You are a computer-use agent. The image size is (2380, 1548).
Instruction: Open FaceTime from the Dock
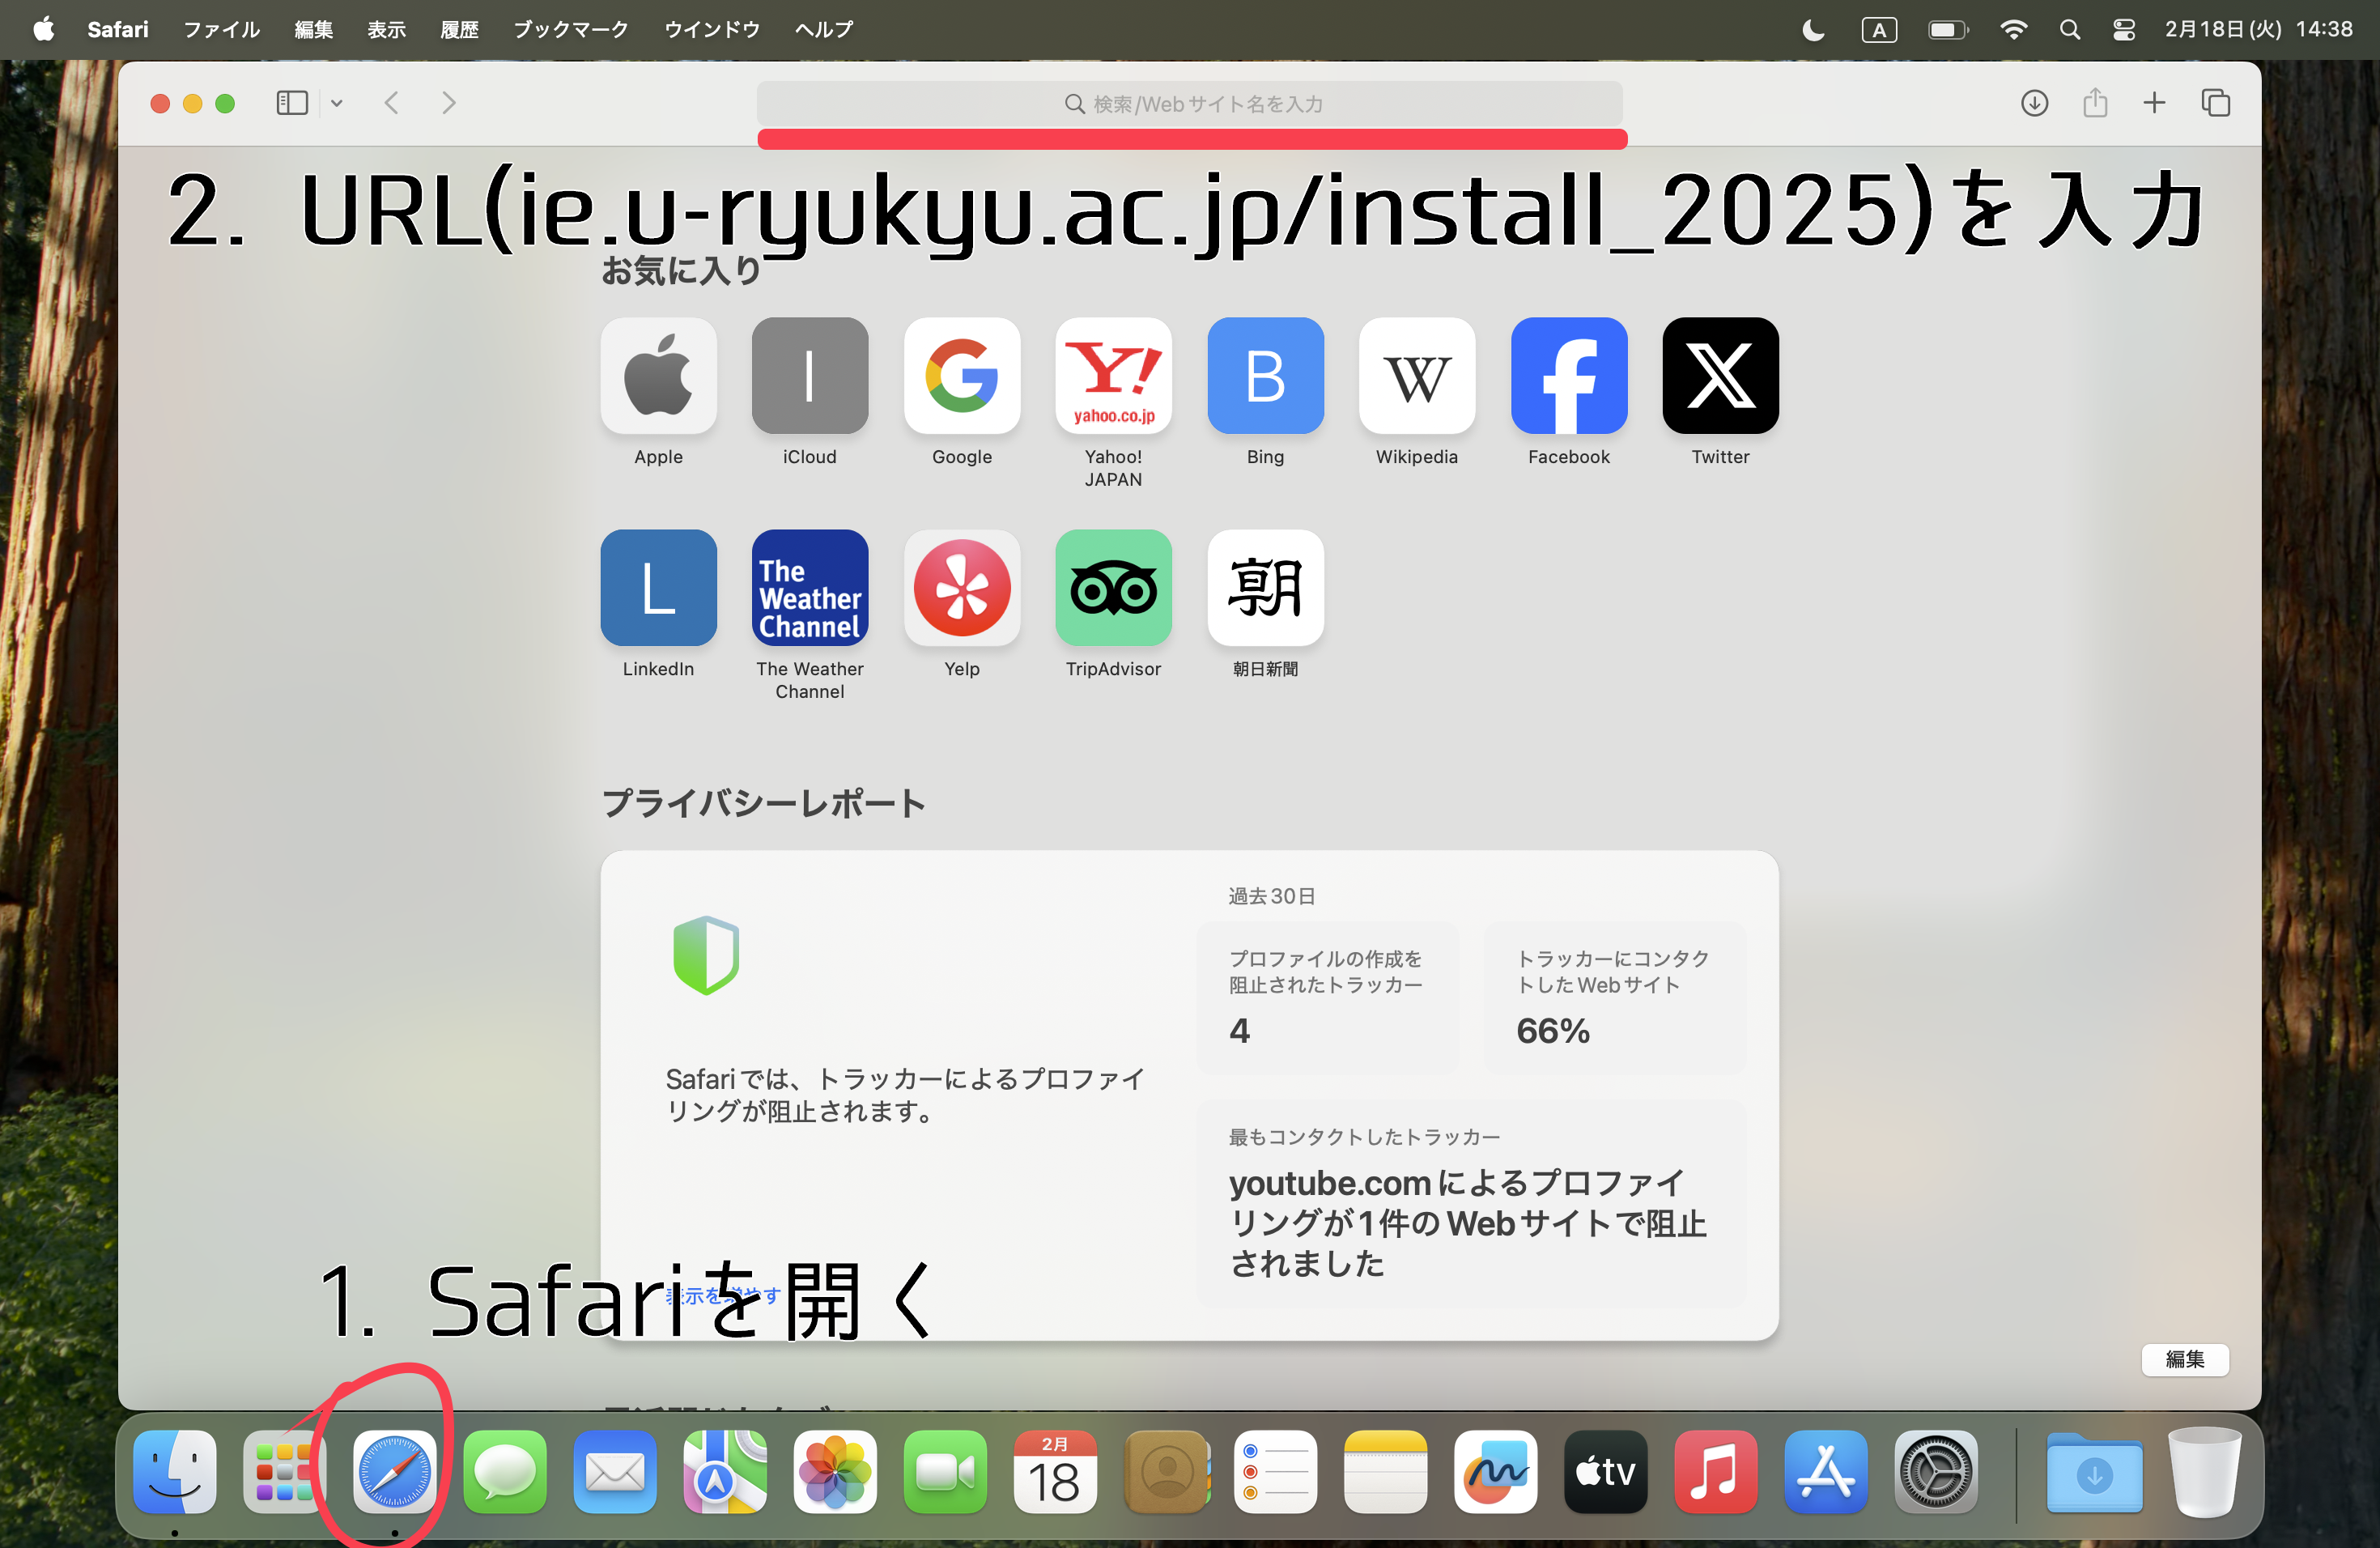click(x=944, y=1471)
